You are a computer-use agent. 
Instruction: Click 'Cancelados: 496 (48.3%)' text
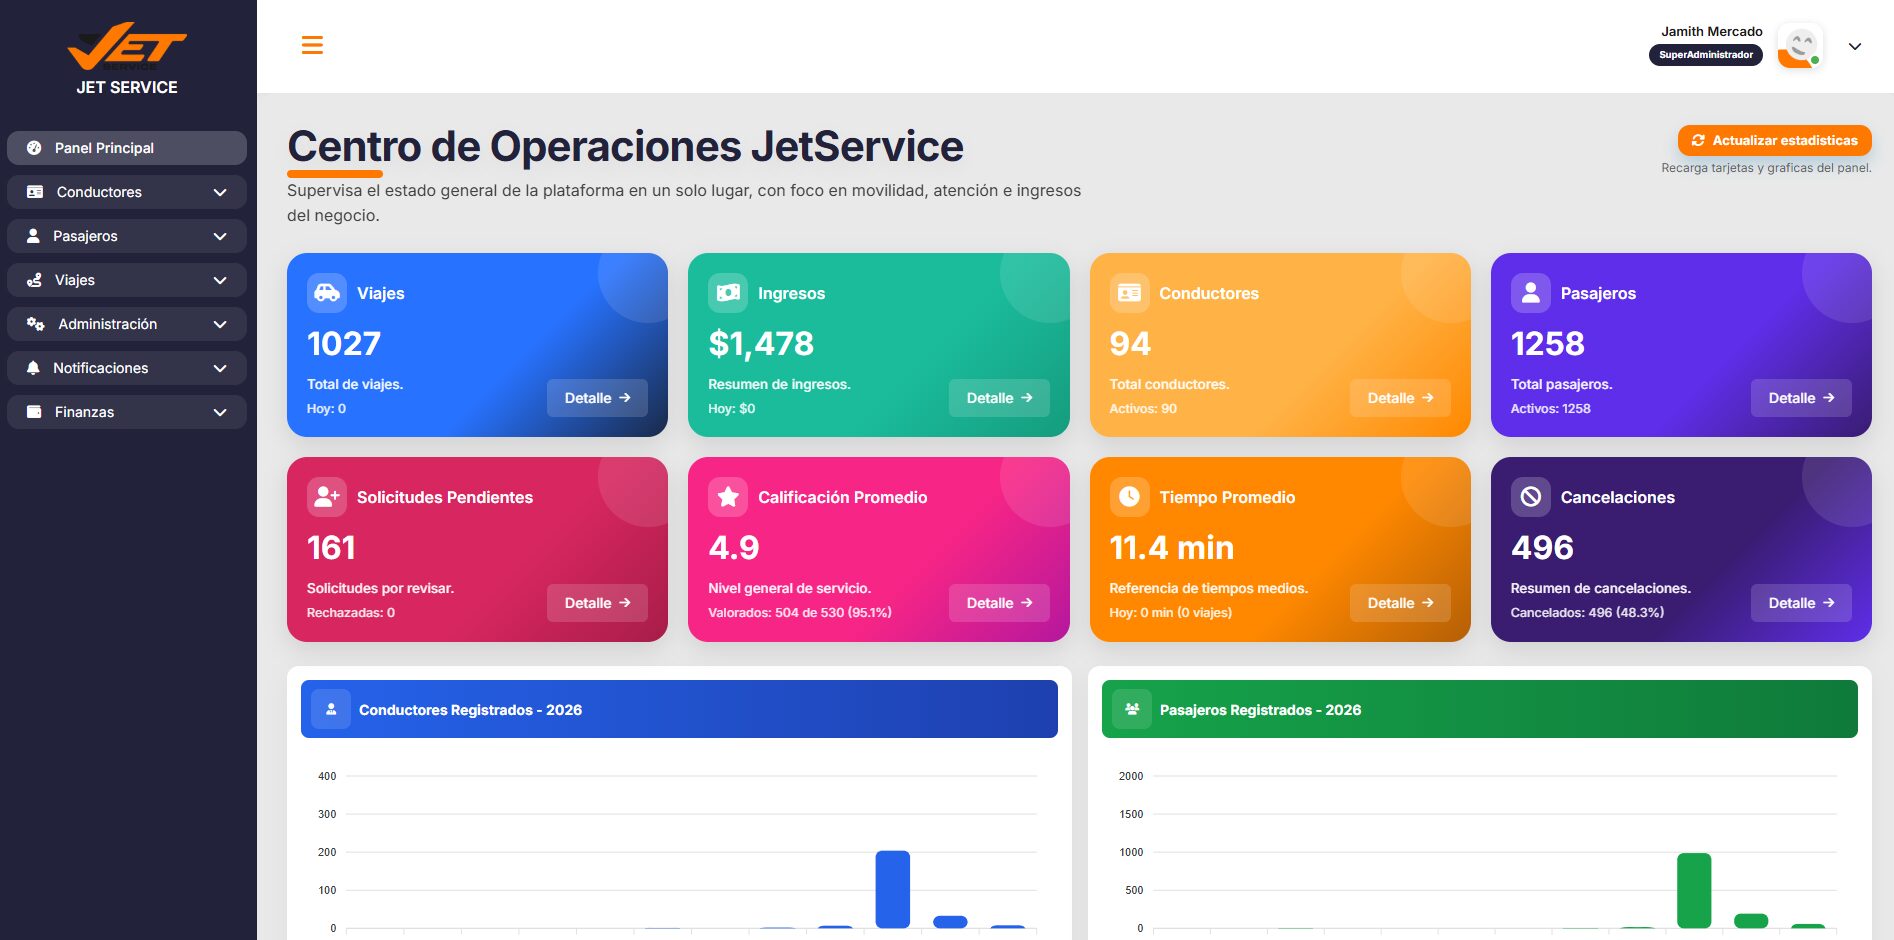point(1587,613)
